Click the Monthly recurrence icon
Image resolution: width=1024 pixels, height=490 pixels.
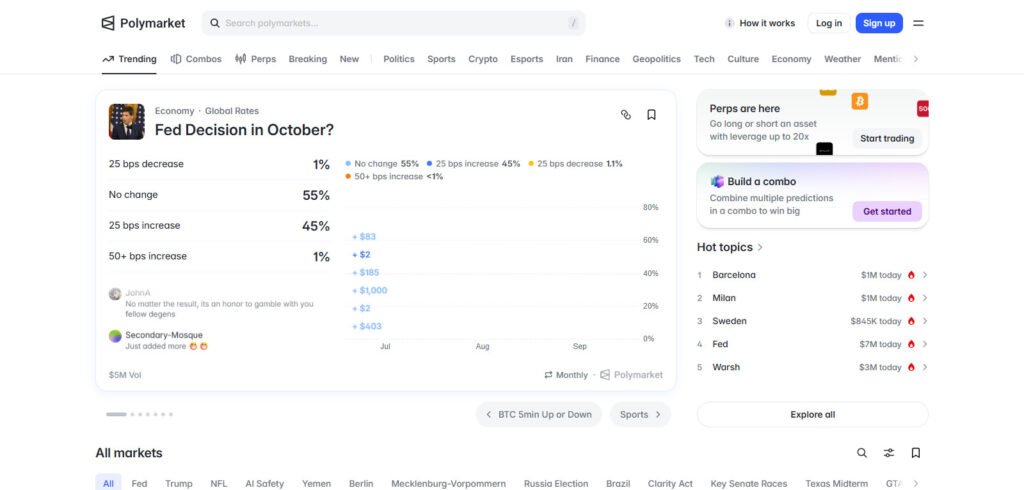click(x=549, y=375)
